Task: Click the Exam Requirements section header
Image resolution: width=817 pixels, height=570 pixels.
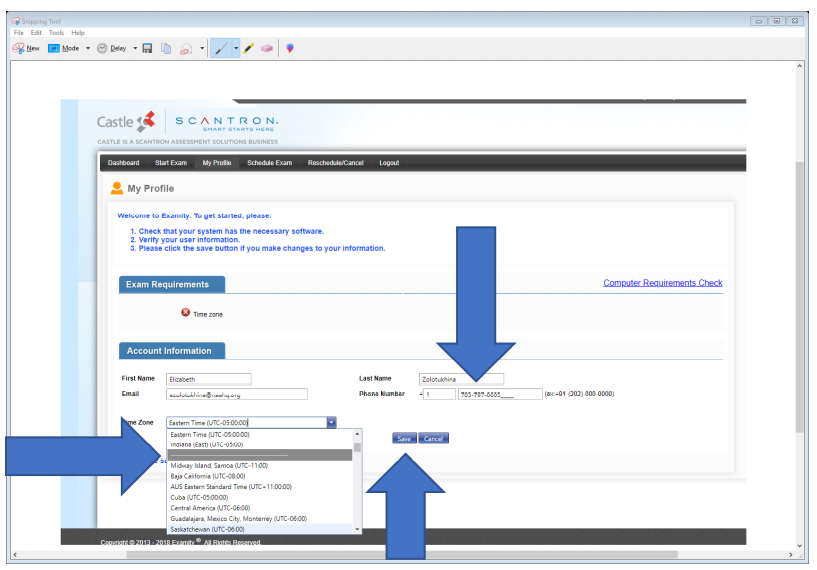Action: coord(172,284)
